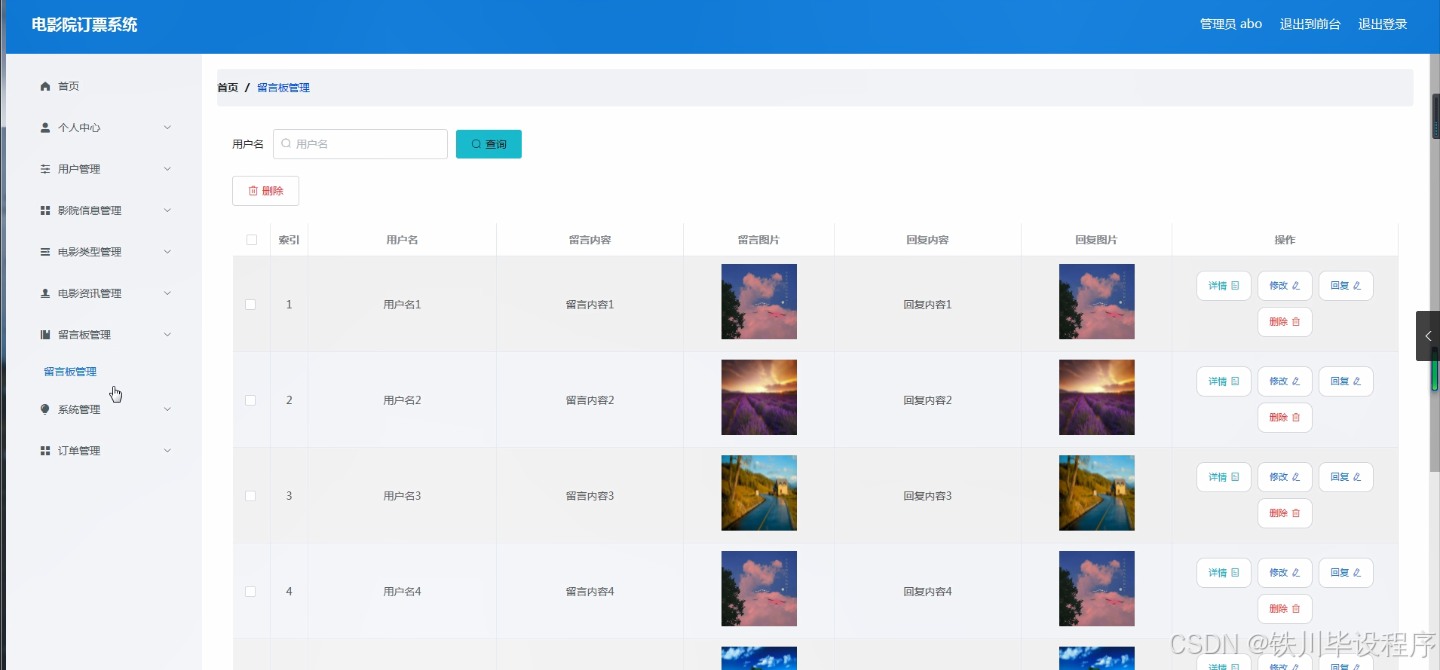Click 回复 for row 用户名2
This screenshot has height=670, width=1440.
1346,382
